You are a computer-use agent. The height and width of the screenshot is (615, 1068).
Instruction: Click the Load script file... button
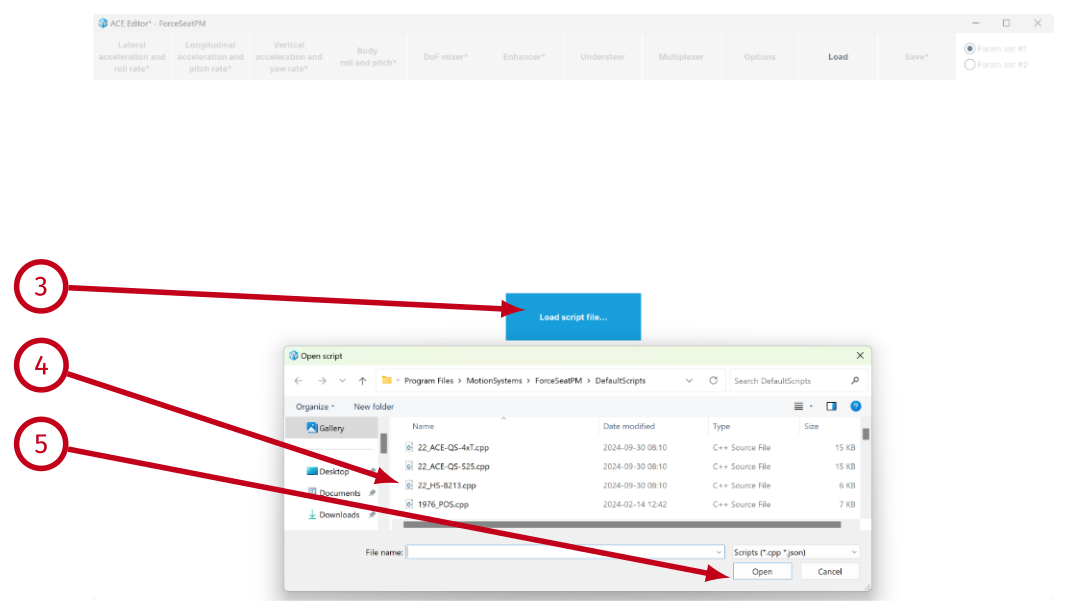point(573,317)
